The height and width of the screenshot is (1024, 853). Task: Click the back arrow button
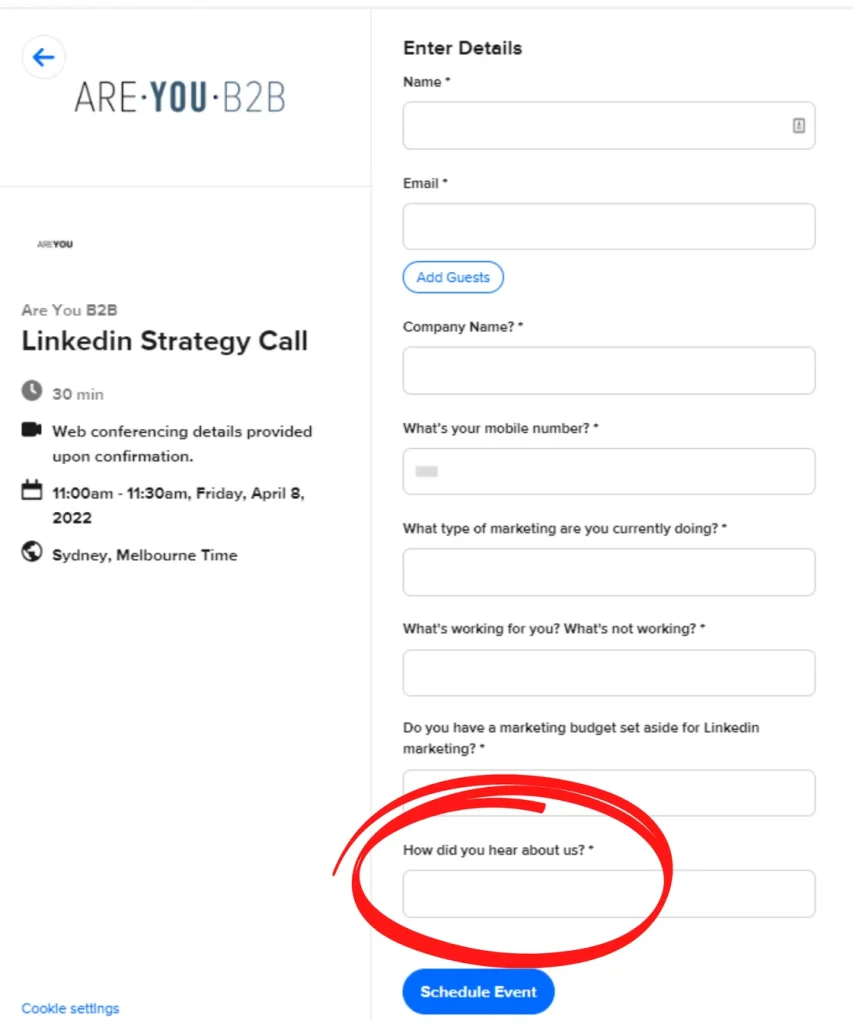pyautogui.click(x=44, y=57)
